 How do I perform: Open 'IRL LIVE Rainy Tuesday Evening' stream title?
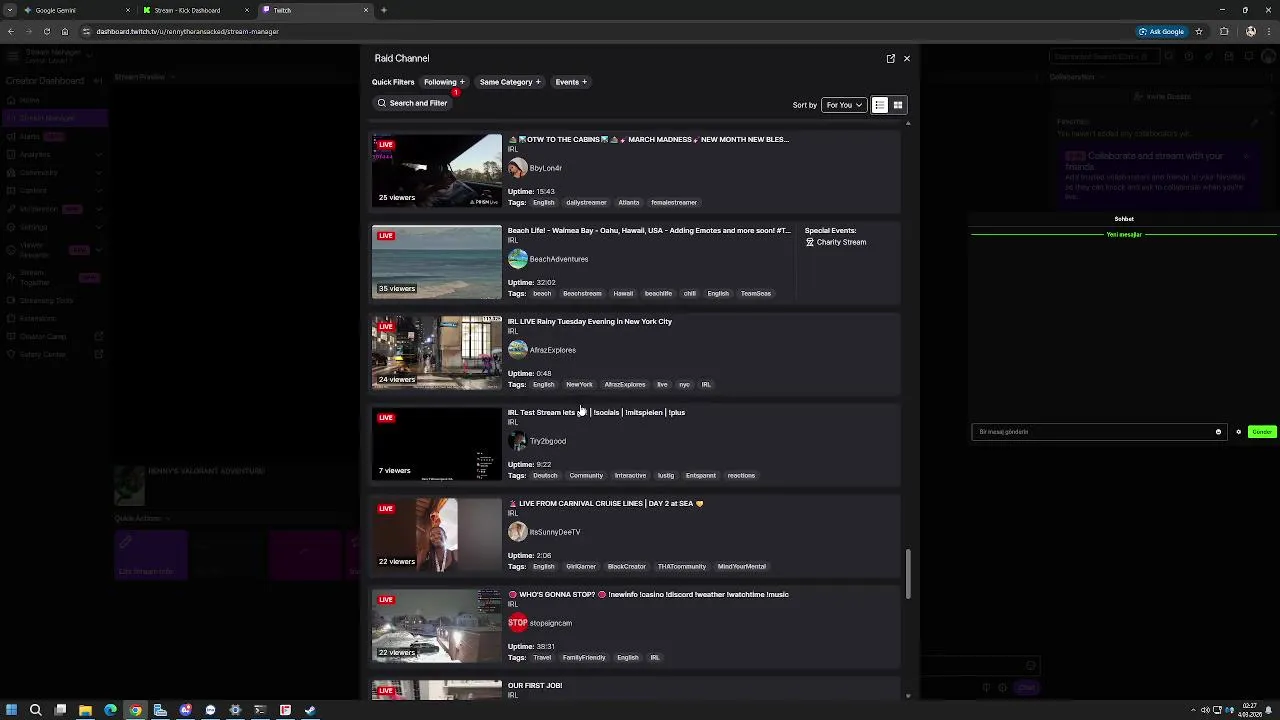pyautogui.click(x=590, y=321)
